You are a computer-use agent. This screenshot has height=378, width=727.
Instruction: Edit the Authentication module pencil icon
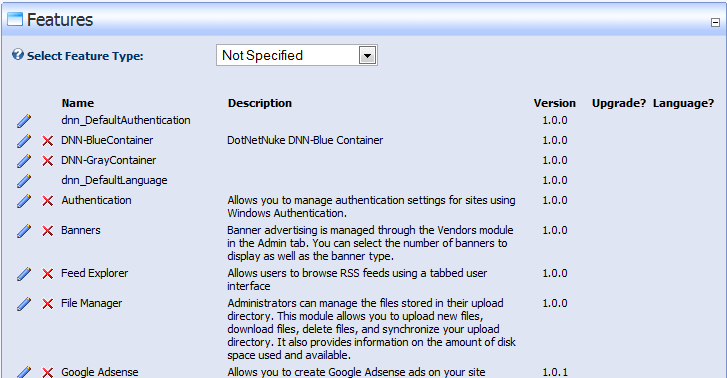24,201
